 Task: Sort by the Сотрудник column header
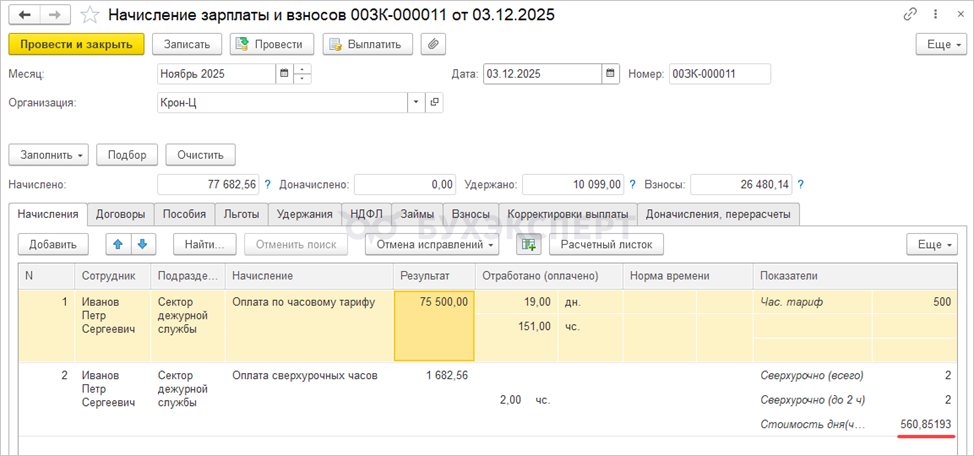[x=113, y=275]
